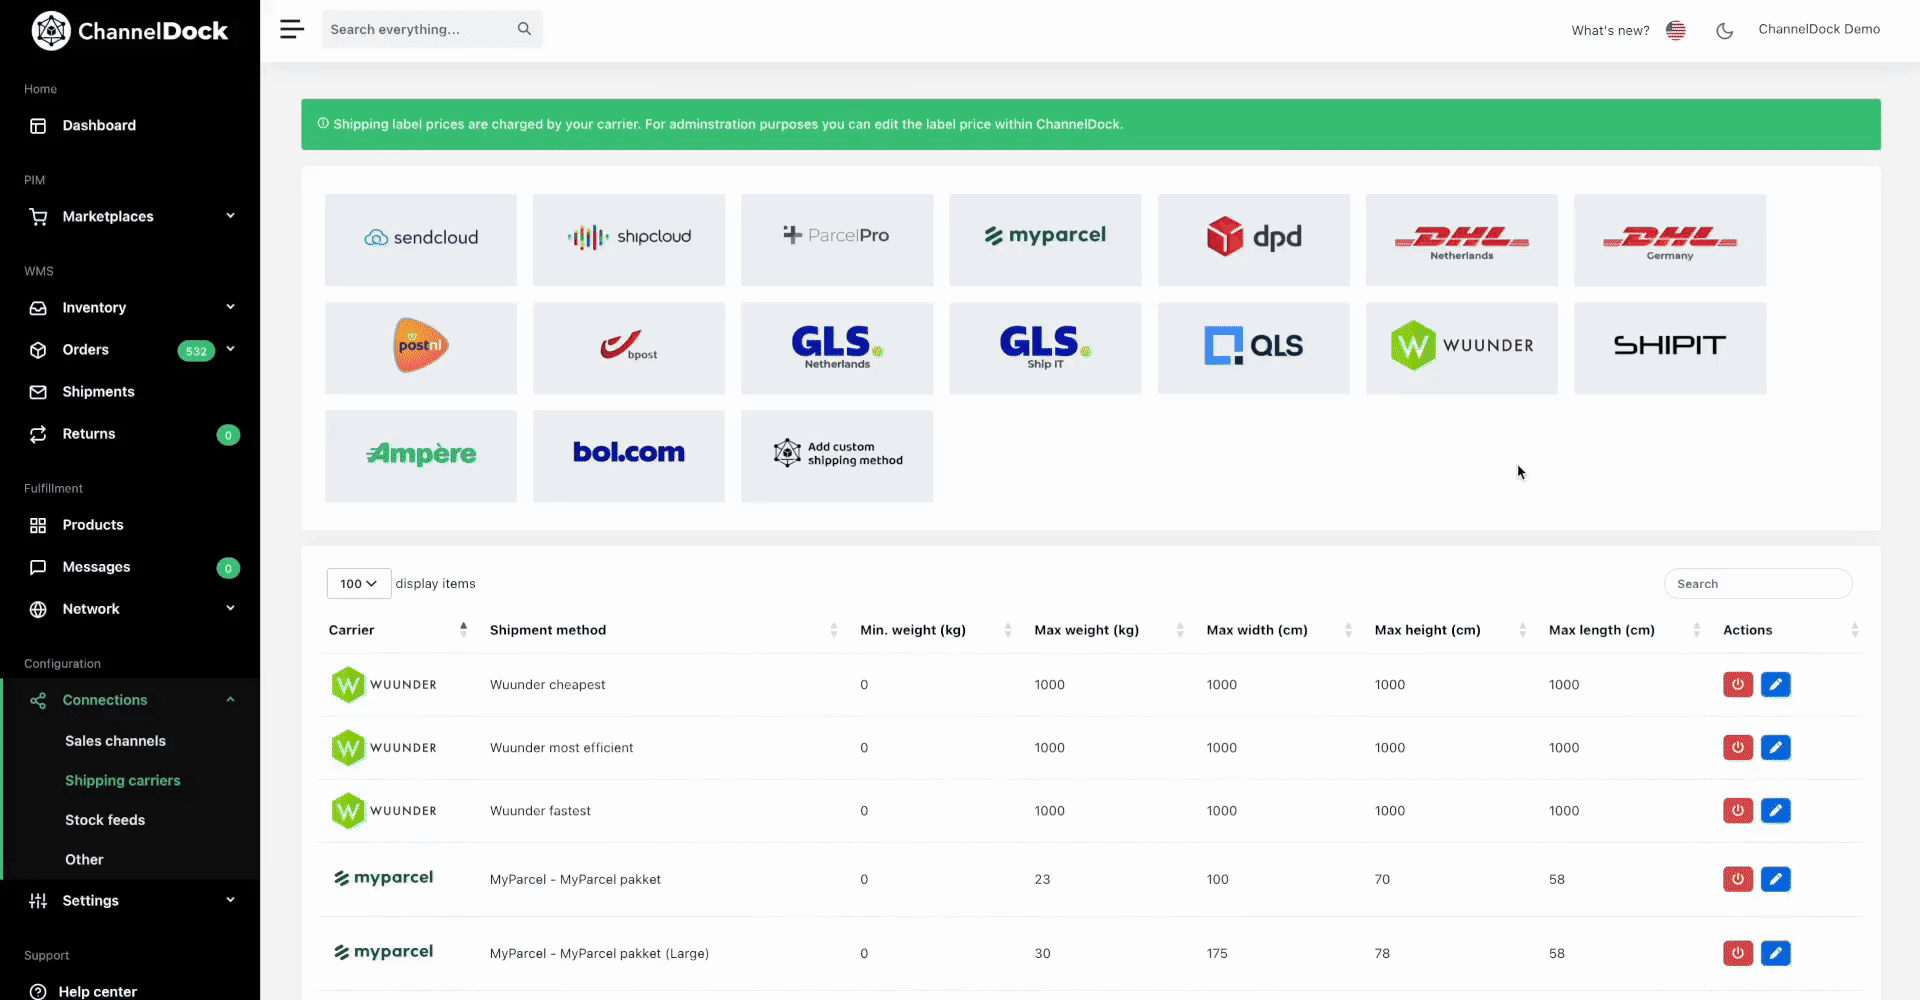Open Sales channels submenu item

pos(115,741)
